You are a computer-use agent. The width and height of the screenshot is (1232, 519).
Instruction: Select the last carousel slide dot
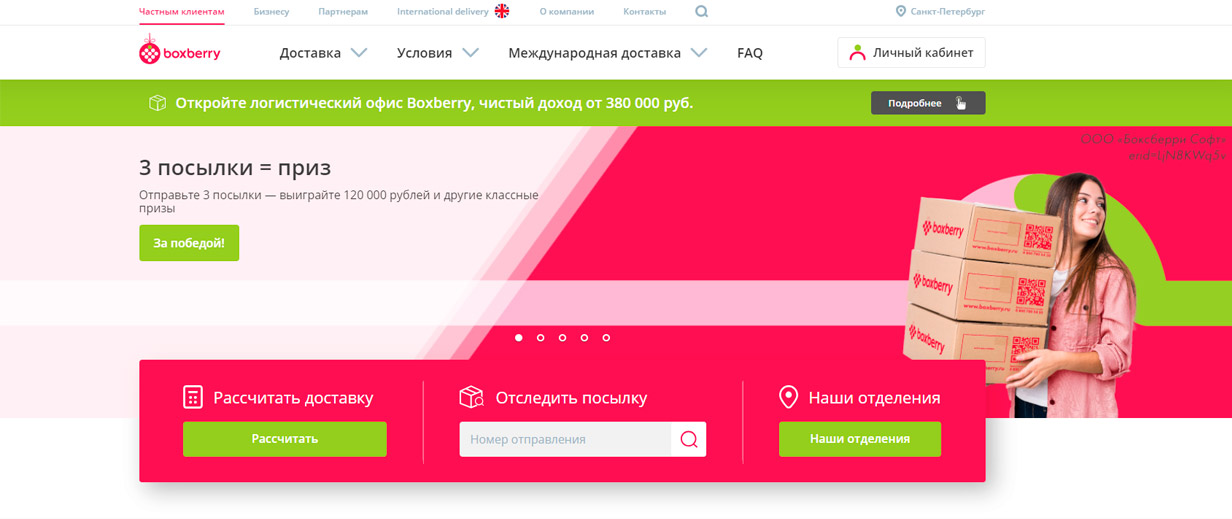click(607, 338)
